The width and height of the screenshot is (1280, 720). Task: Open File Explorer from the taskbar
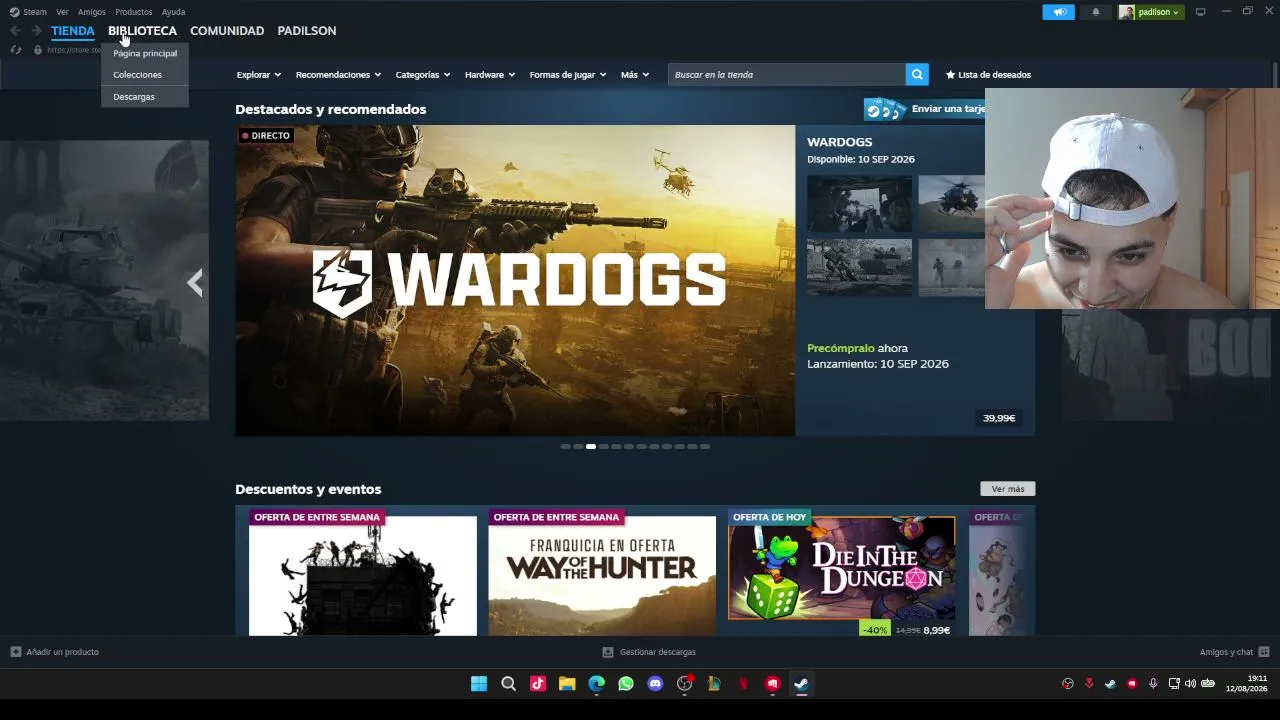point(567,684)
